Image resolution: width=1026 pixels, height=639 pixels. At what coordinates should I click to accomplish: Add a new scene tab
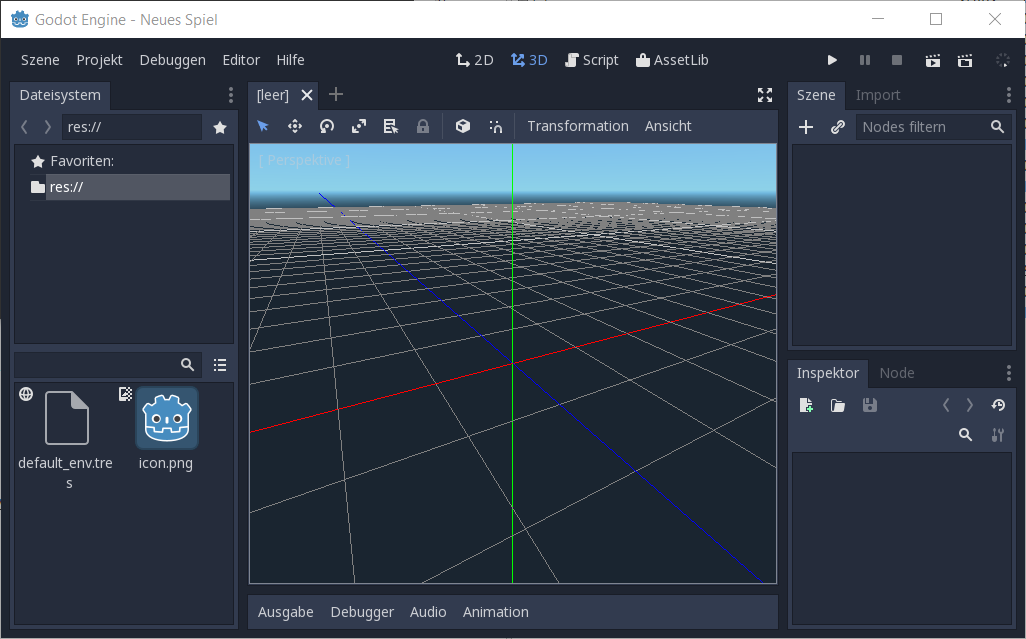tap(336, 95)
